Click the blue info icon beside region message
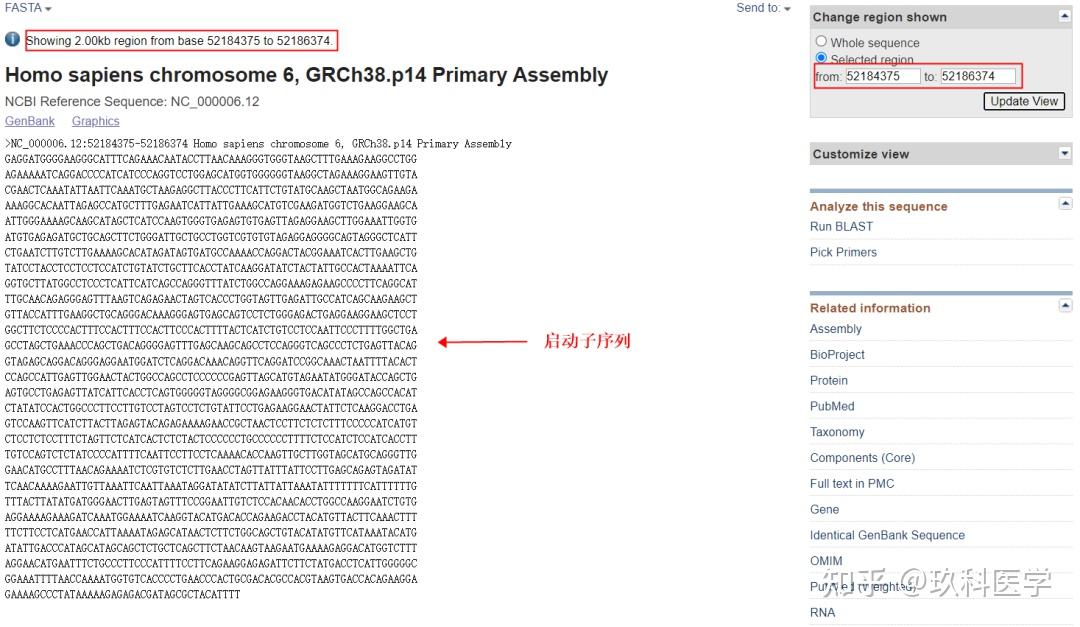The image size is (1080, 627). click(x=12, y=40)
